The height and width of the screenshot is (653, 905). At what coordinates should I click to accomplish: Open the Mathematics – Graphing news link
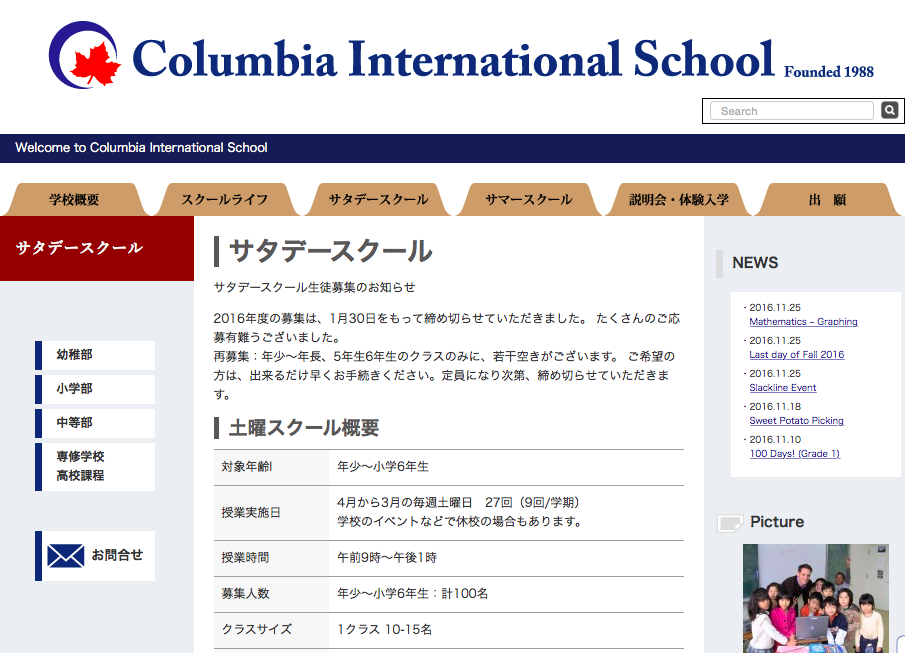click(803, 322)
